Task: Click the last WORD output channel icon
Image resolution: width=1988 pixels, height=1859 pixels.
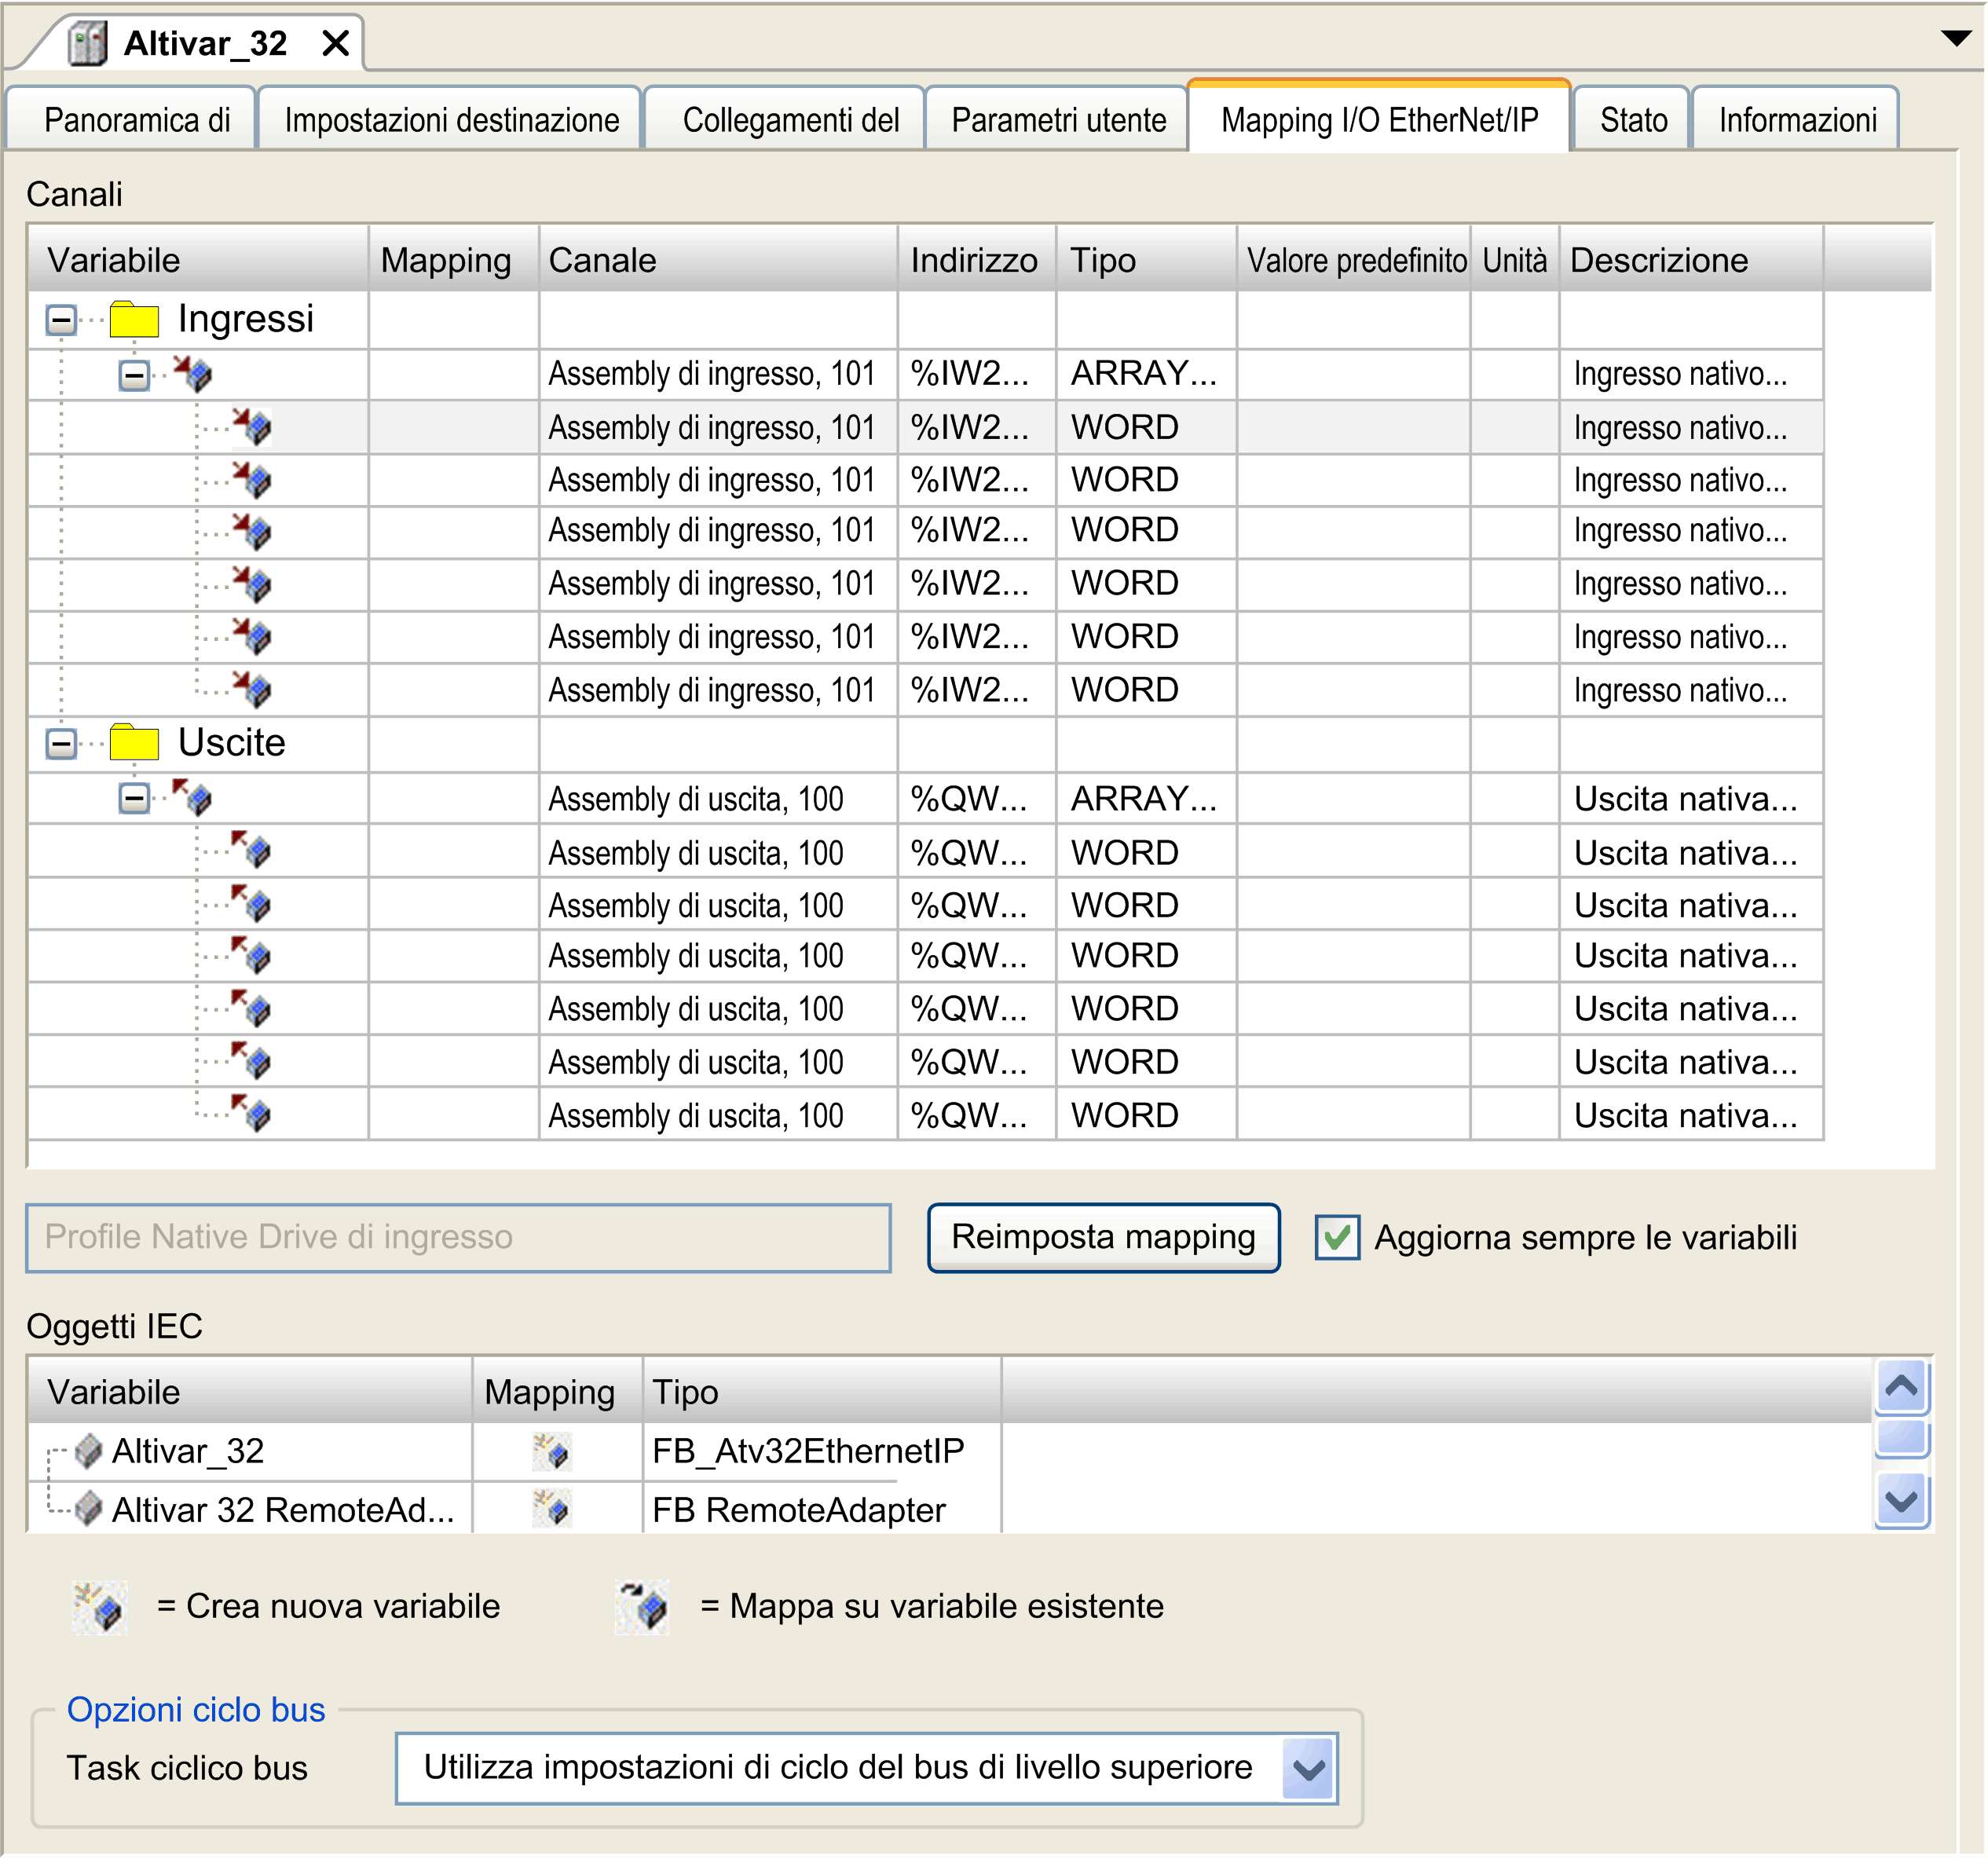Action: pos(252,1113)
